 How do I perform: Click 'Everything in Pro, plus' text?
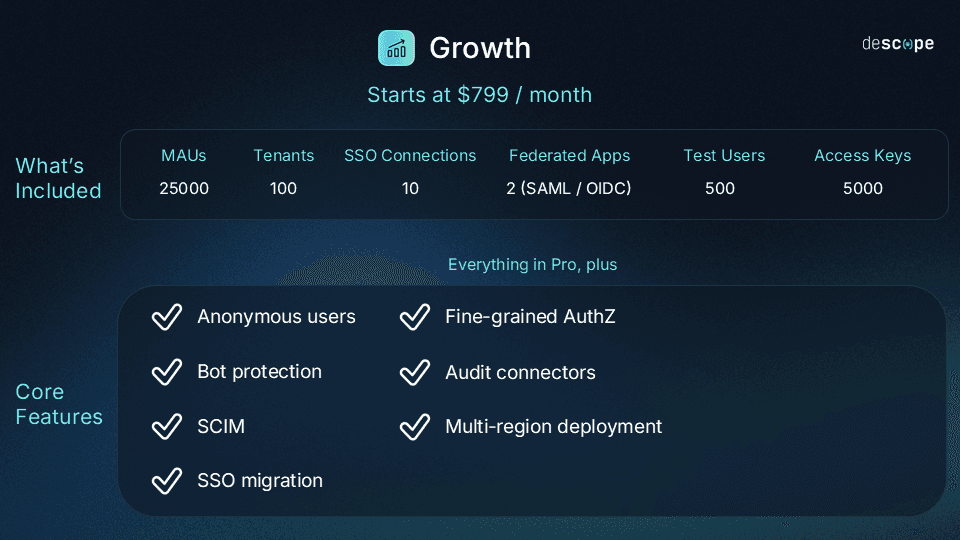532,264
